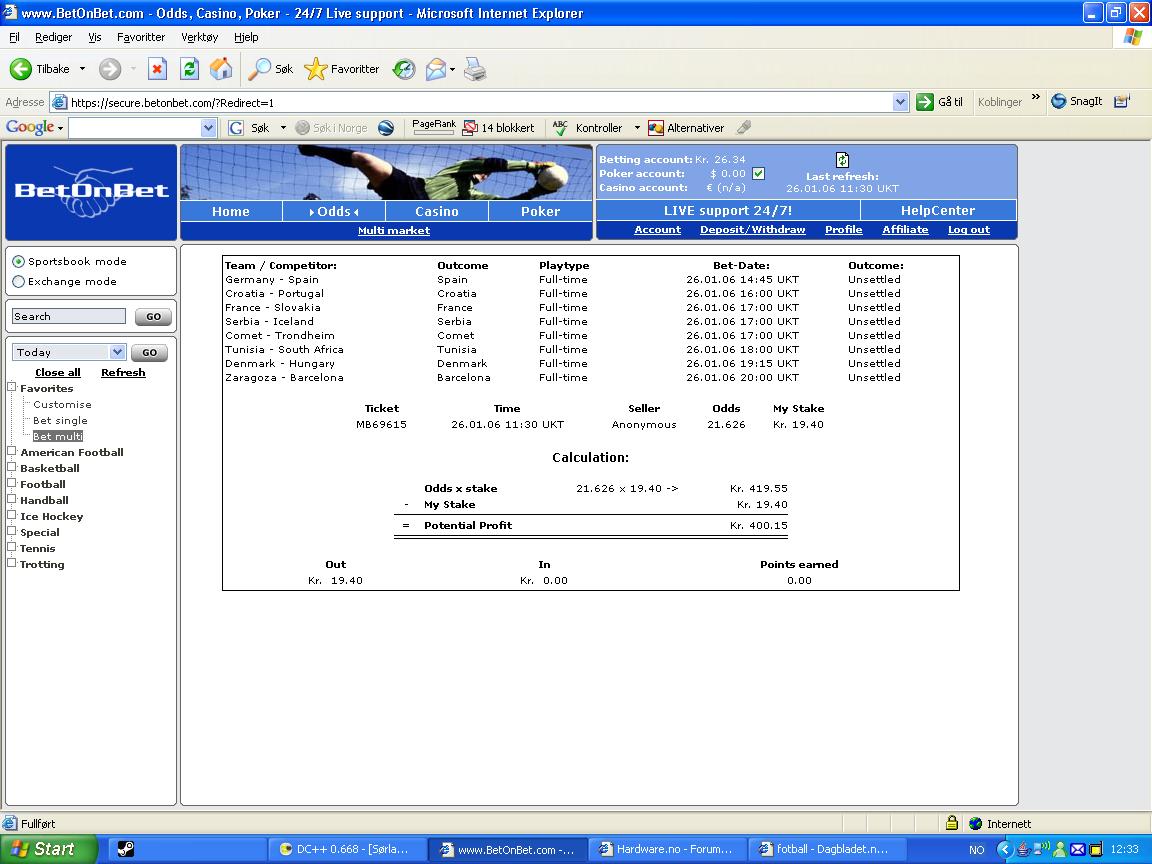Image resolution: width=1152 pixels, height=864 pixels.
Task: Open SnagIt toolbar icon
Action: coord(1059,101)
